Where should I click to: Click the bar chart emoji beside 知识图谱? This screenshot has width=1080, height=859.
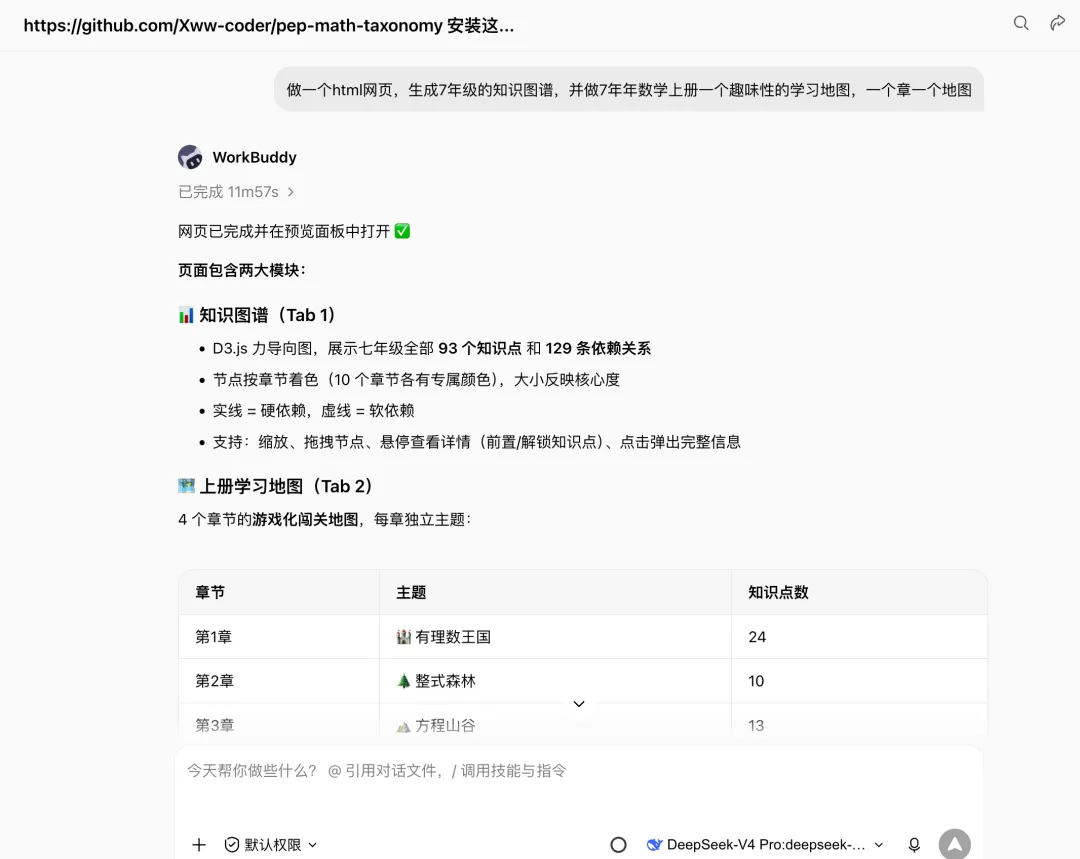[186, 315]
